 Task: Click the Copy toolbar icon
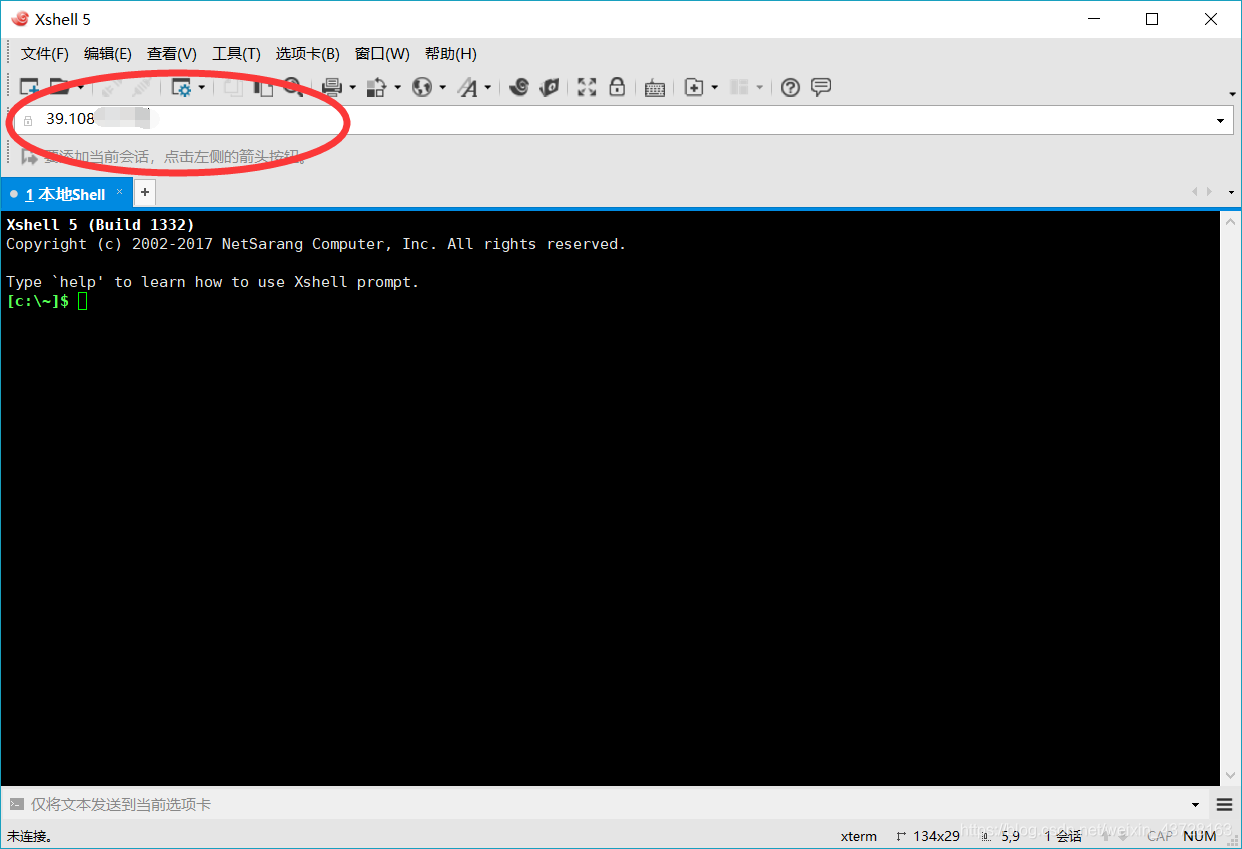[x=233, y=88]
